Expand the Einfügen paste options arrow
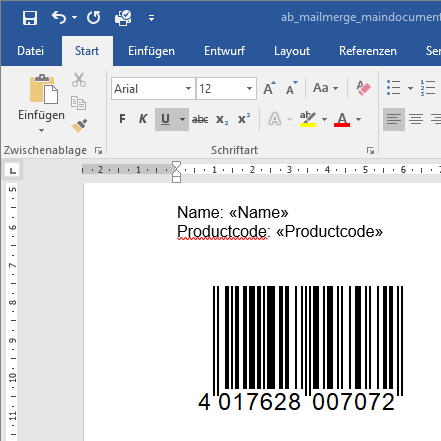 [41, 130]
